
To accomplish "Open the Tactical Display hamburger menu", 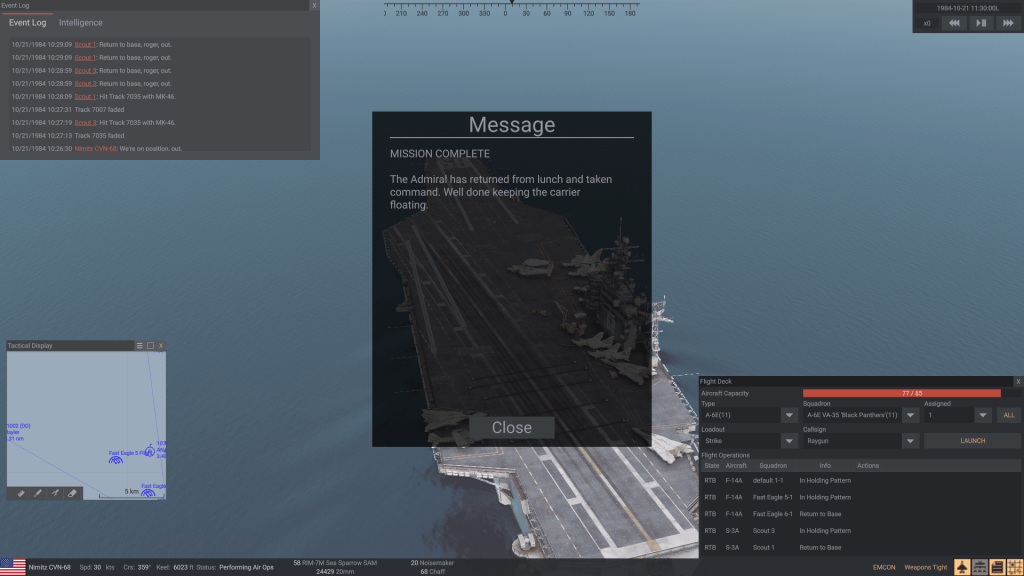I will [139, 346].
